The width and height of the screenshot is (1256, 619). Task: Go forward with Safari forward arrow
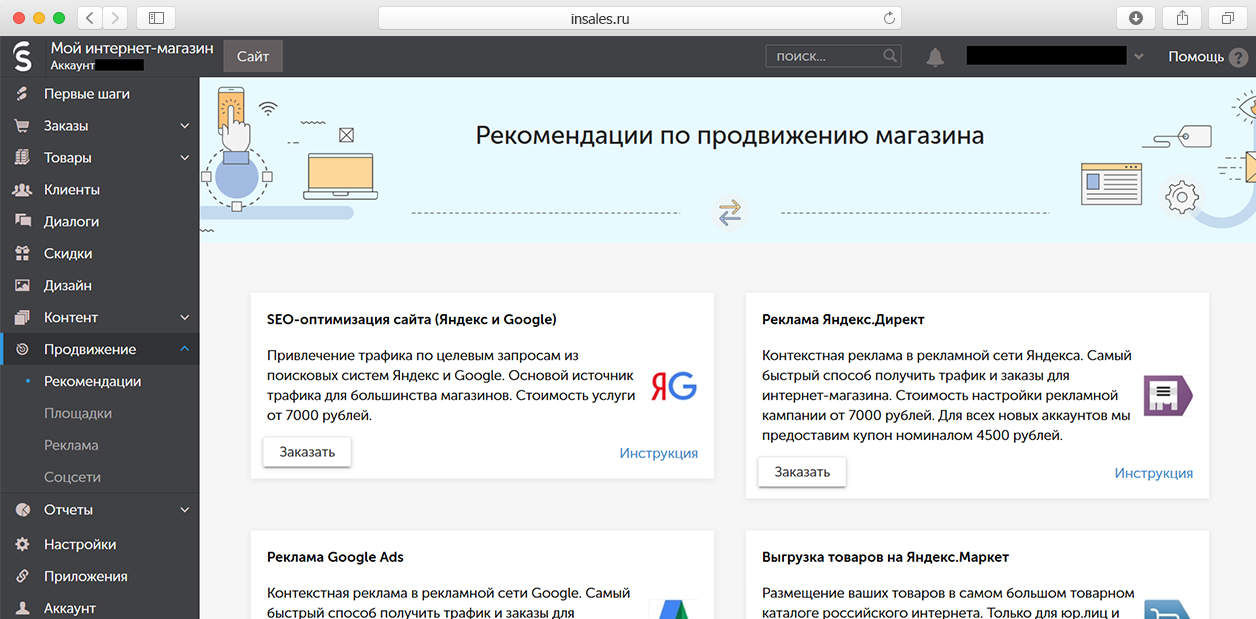pos(115,18)
